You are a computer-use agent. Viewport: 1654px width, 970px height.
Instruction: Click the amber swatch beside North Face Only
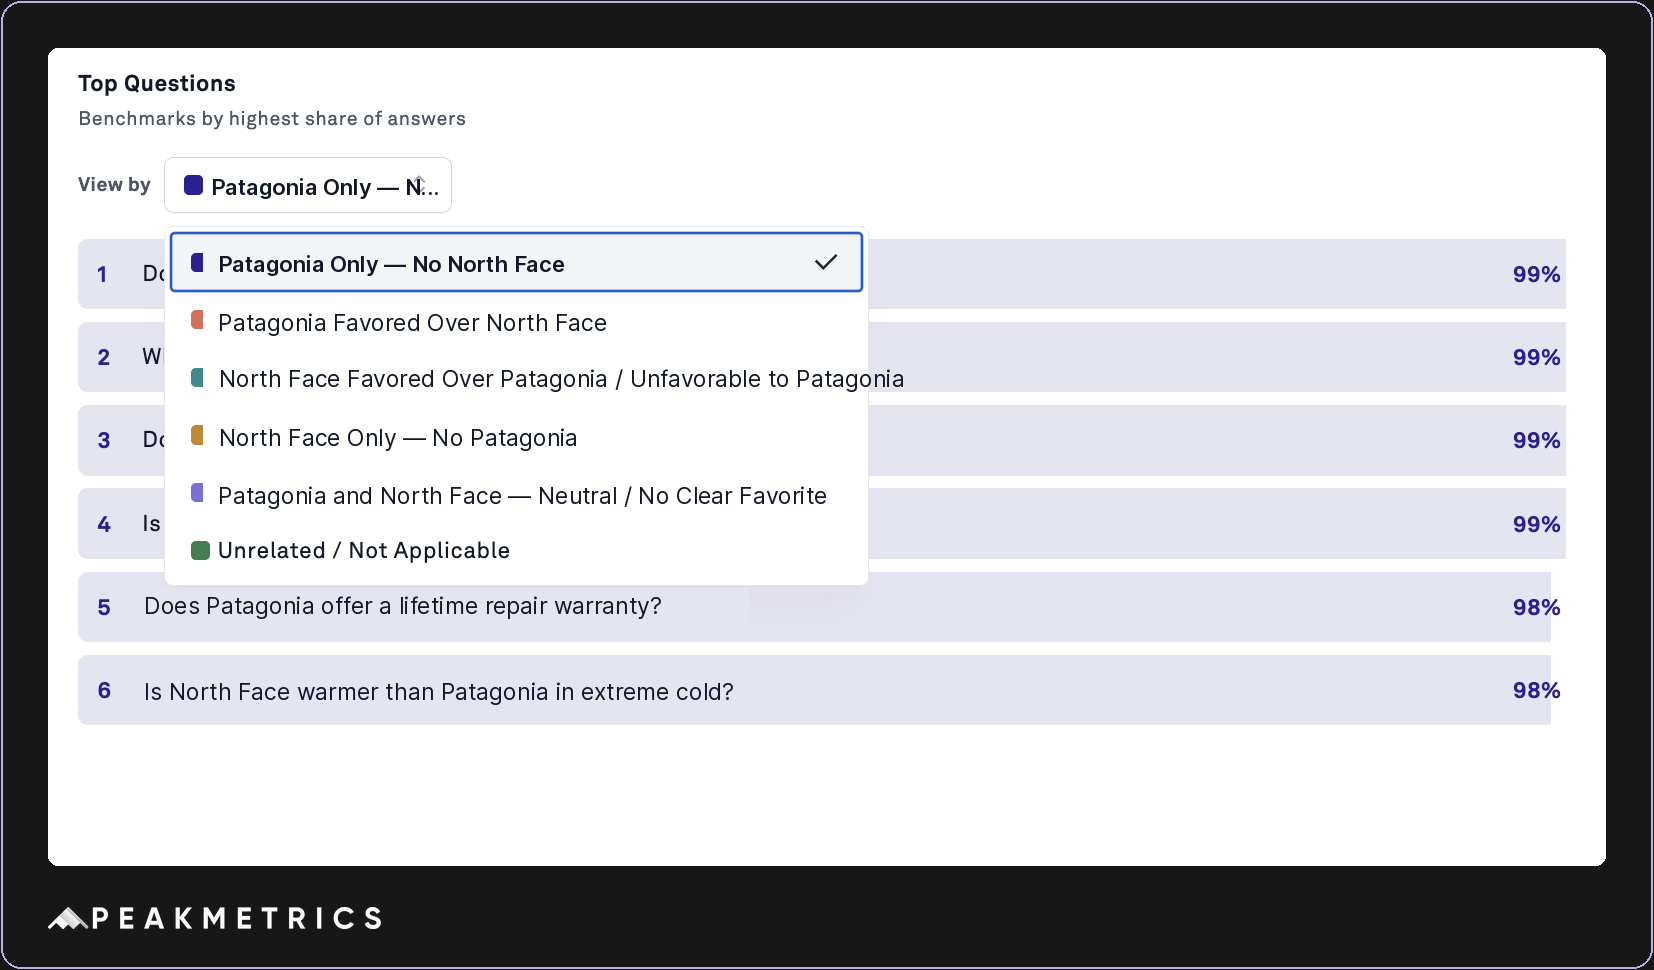(x=197, y=435)
